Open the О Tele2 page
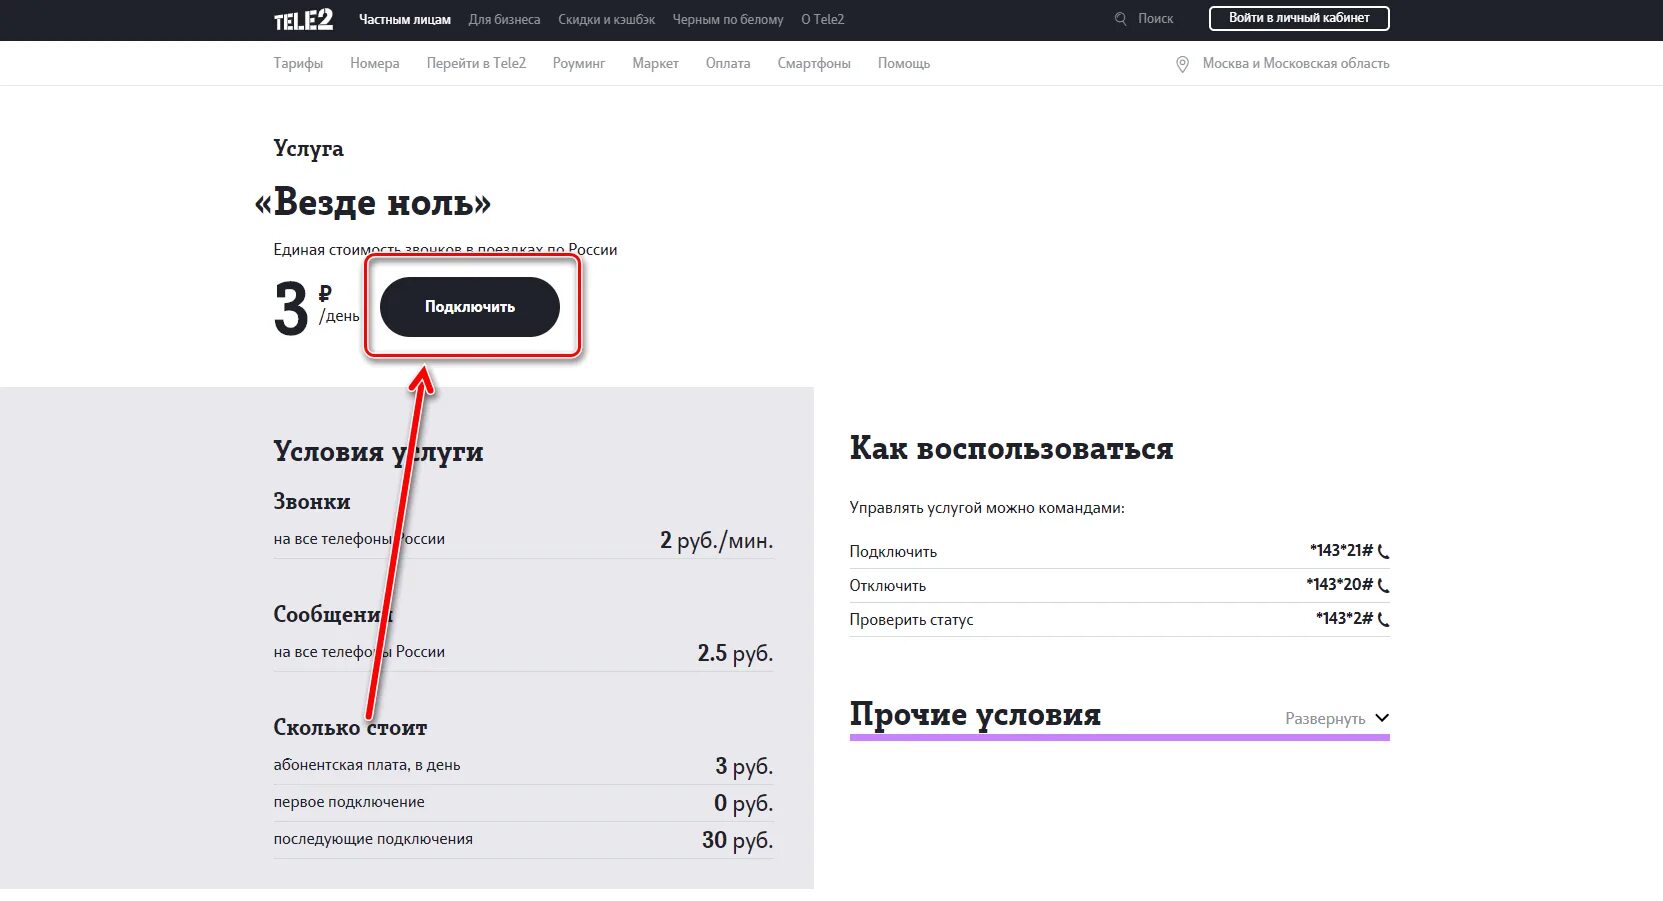 pyautogui.click(x=822, y=19)
